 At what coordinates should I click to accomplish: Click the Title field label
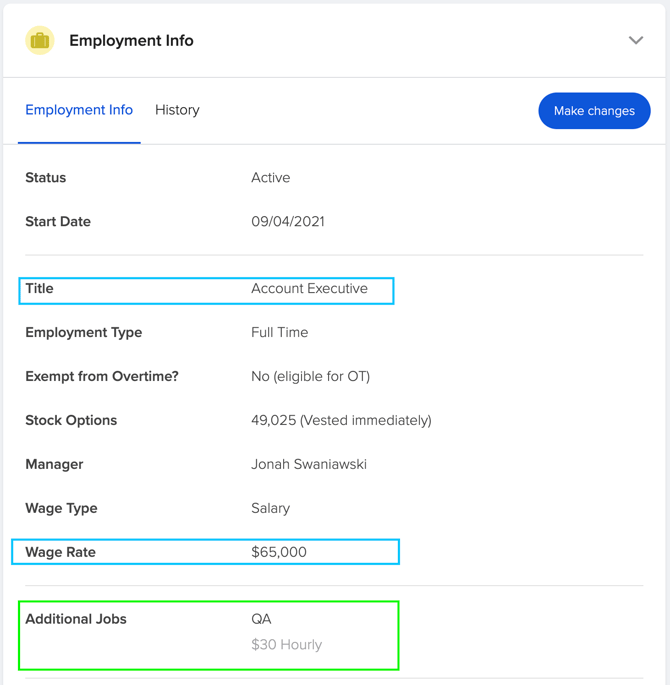pyautogui.click(x=39, y=288)
